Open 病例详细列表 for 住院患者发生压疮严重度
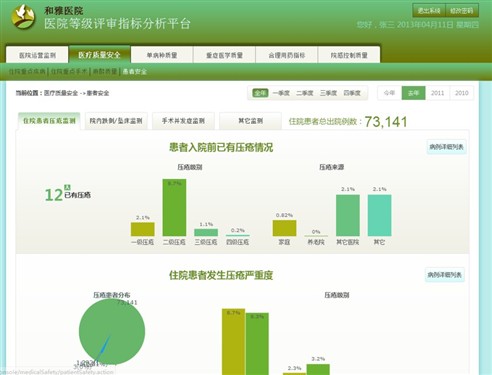 coord(445,275)
